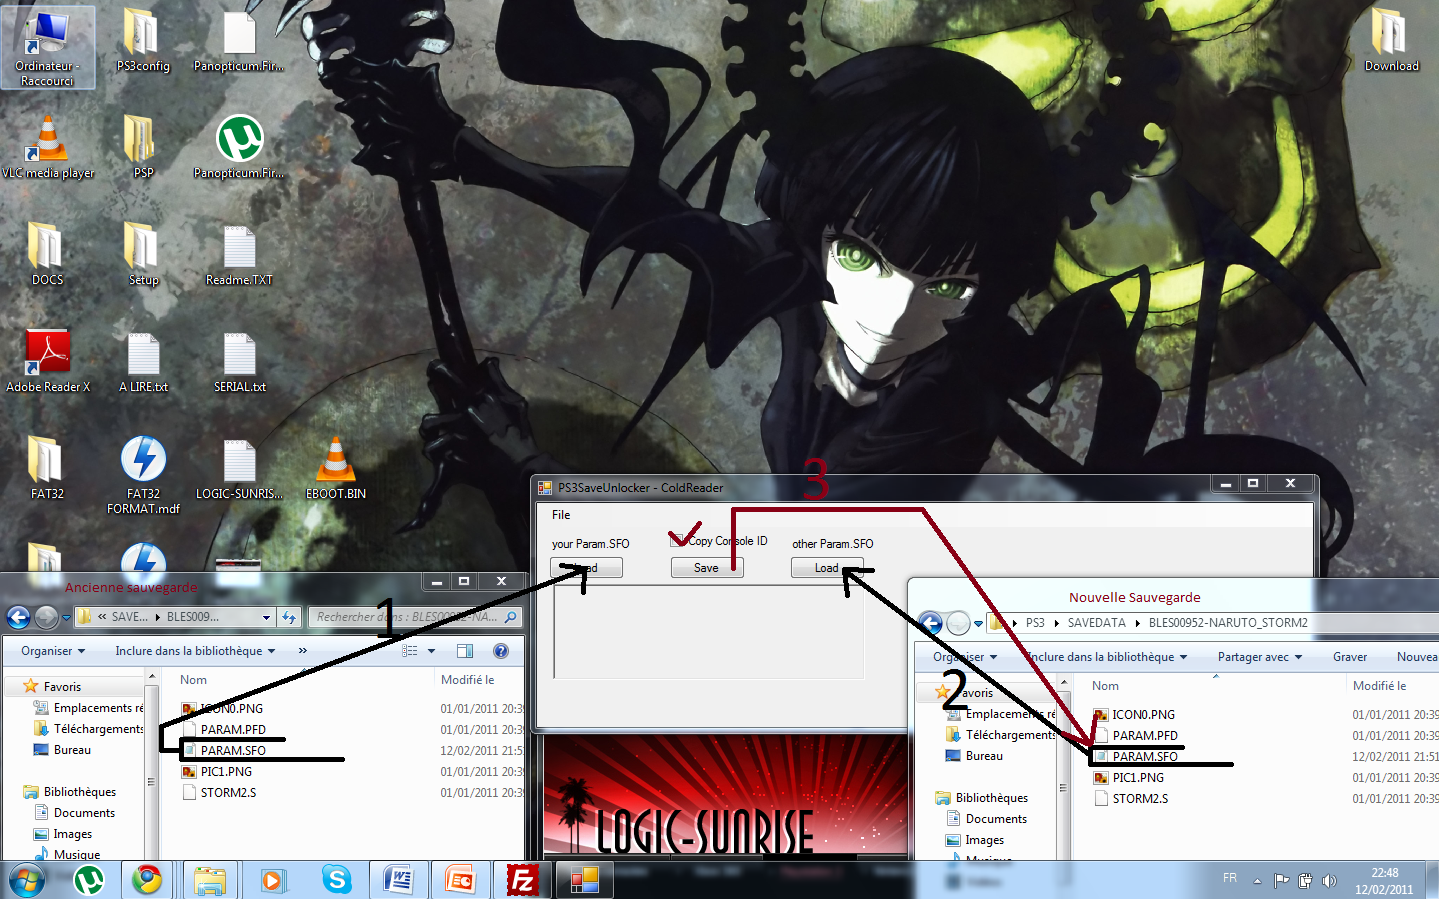The image size is (1439, 899).
Task: Click Load under other Param.SFO
Action: coord(827,568)
